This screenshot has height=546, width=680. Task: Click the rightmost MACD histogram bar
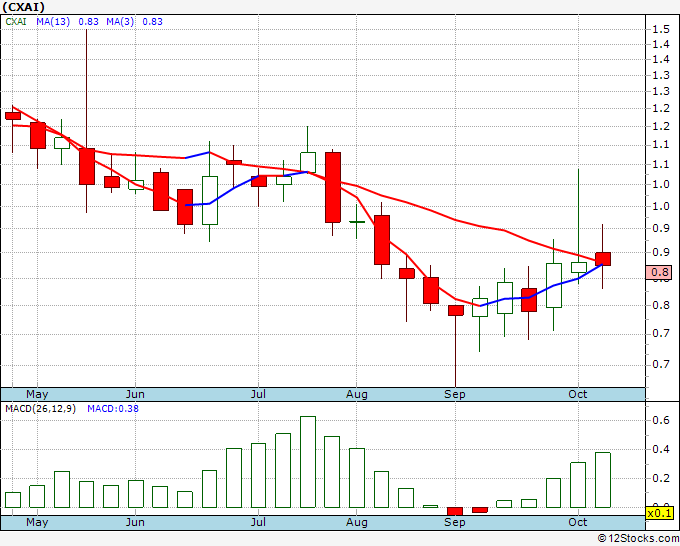pyautogui.click(x=603, y=480)
